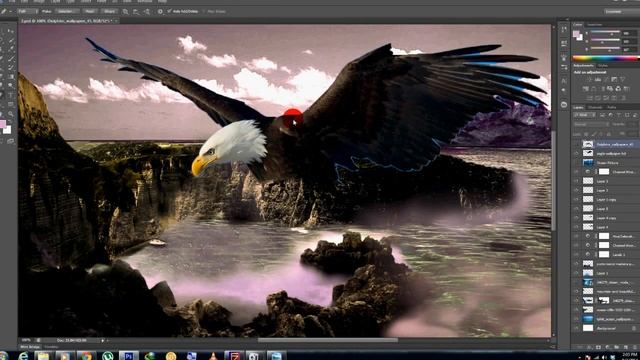Screen dimensions: 640x360
Task: Hide the Background layer
Action: (576, 328)
